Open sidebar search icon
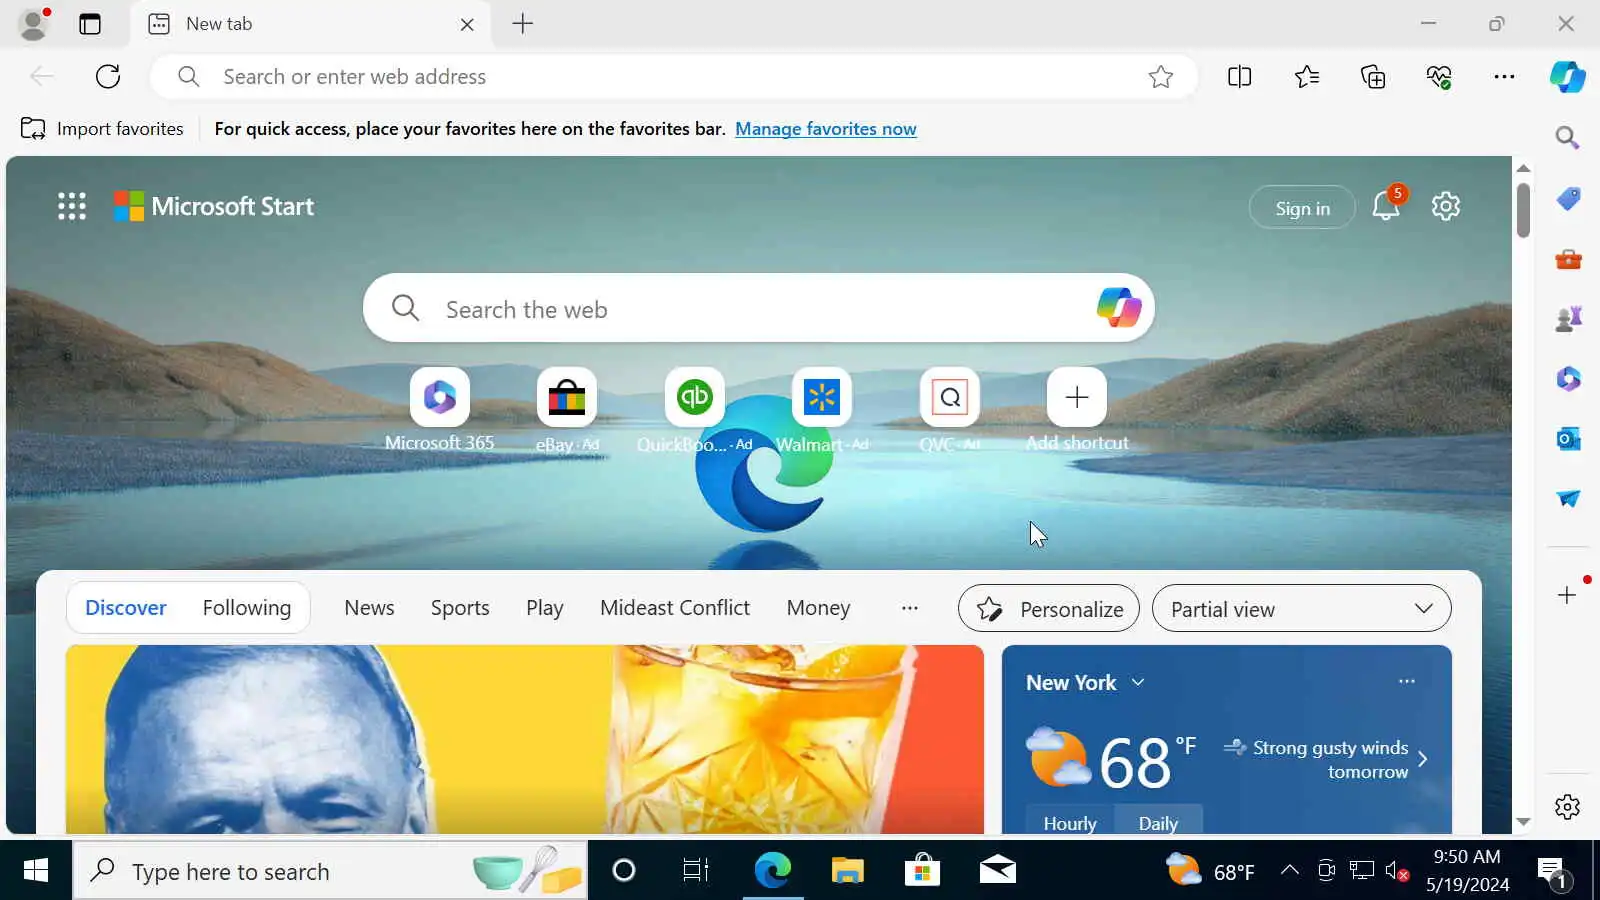Screen dimensions: 1600x900 (x=1567, y=137)
